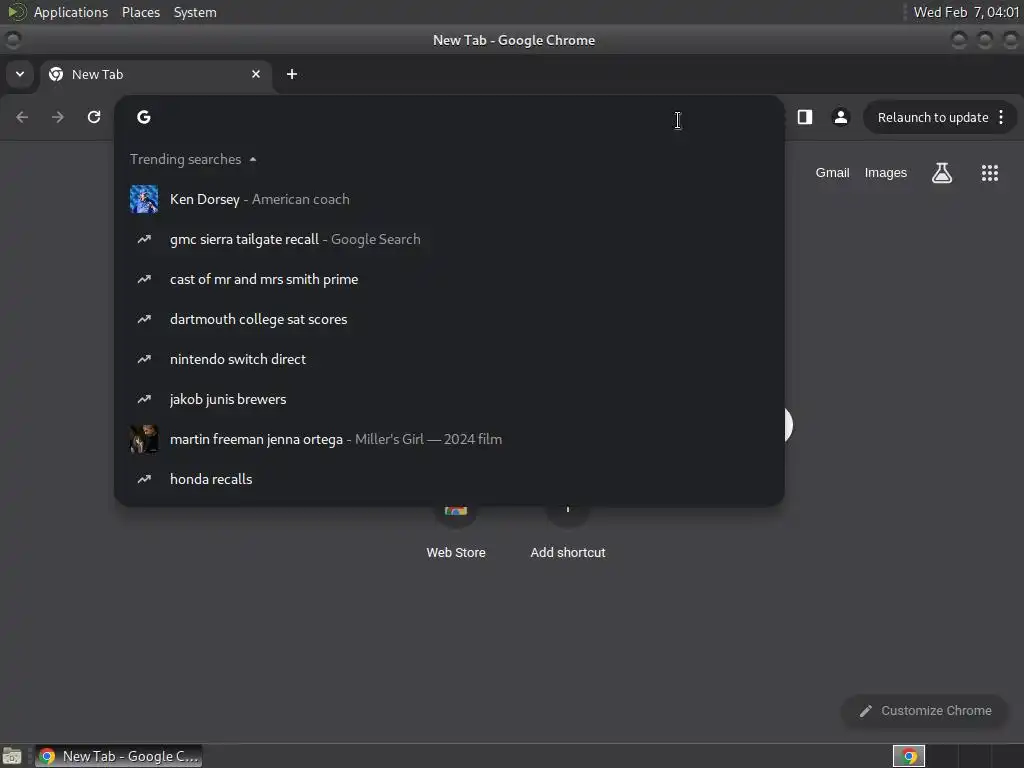Click trending arrow beside gmc sierra tailgate recall
Image resolution: width=1024 pixels, height=768 pixels.
click(x=144, y=239)
